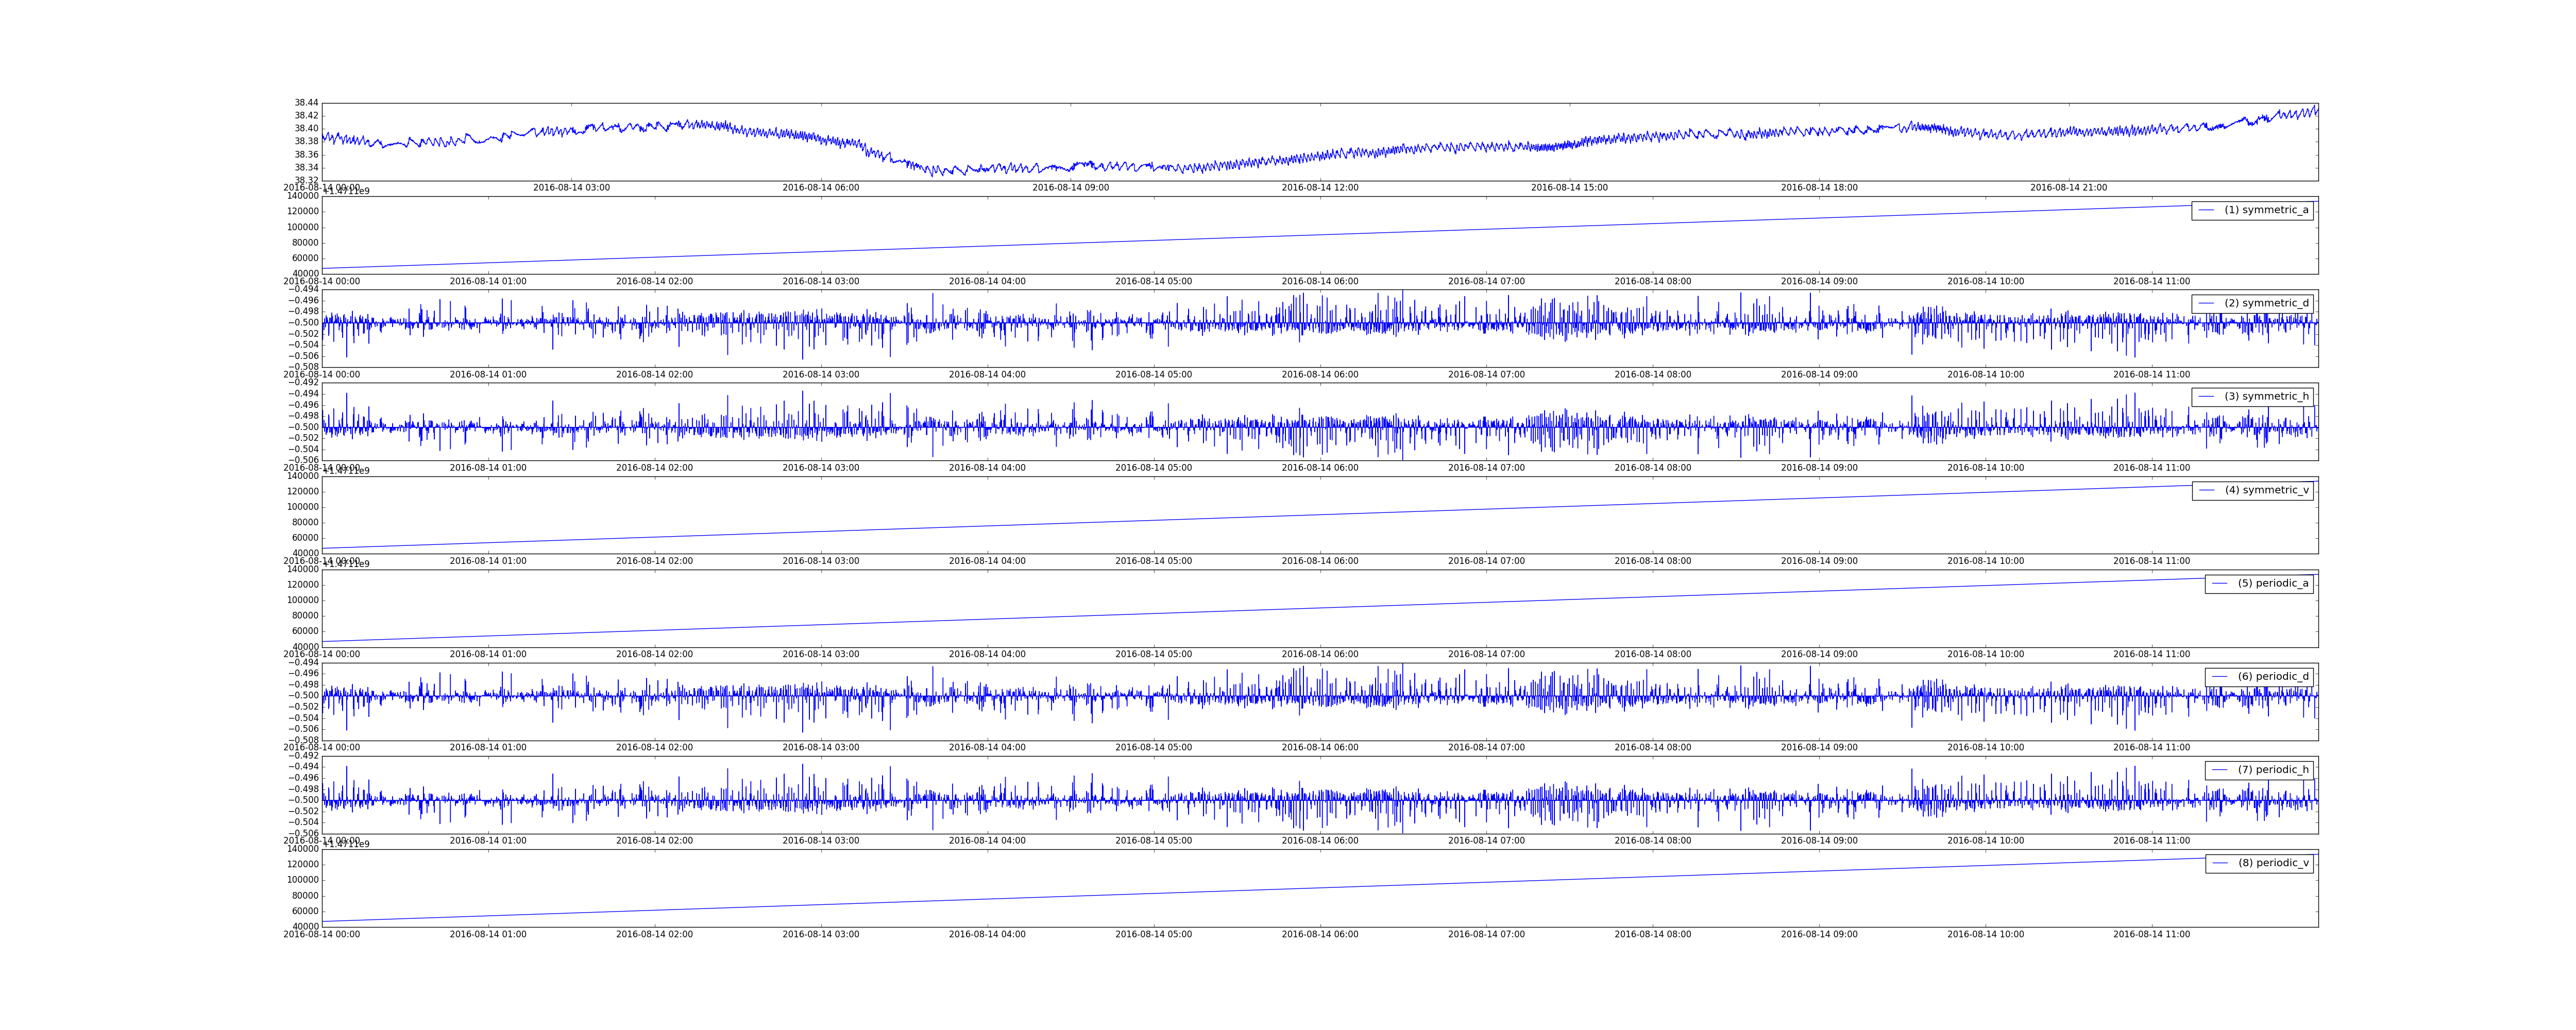
Task: Click the (7) periodic_h legend label
Action: tap(2273, 769)
